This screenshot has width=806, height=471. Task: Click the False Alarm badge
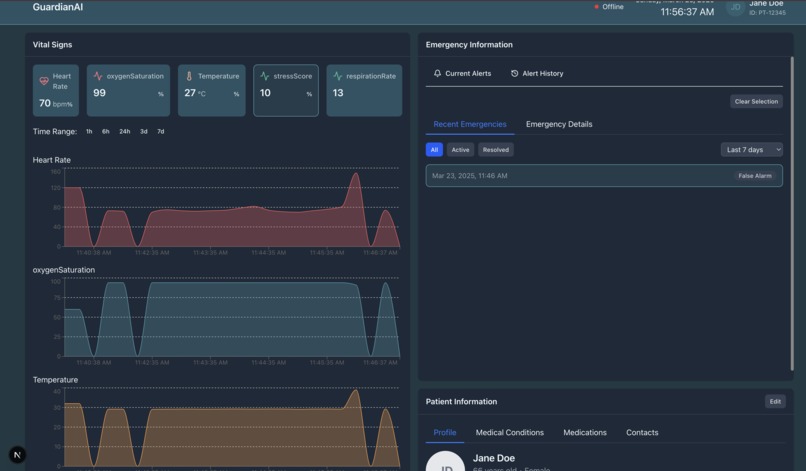755,176
